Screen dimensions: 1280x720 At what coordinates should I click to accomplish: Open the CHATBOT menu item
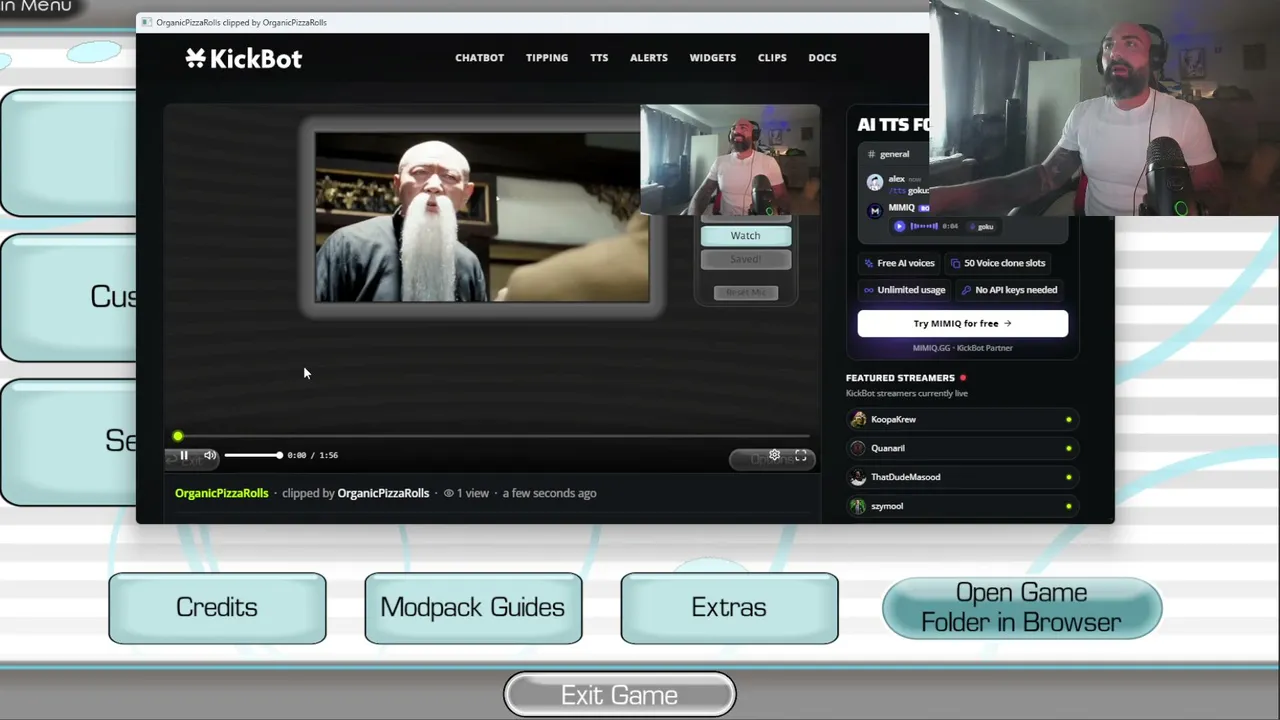coord(480,57)
